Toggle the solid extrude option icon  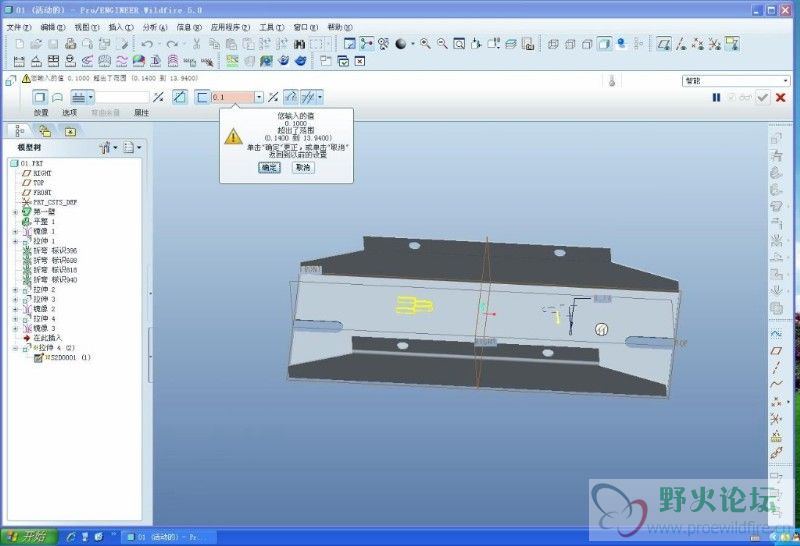click(x=40, y=97)
